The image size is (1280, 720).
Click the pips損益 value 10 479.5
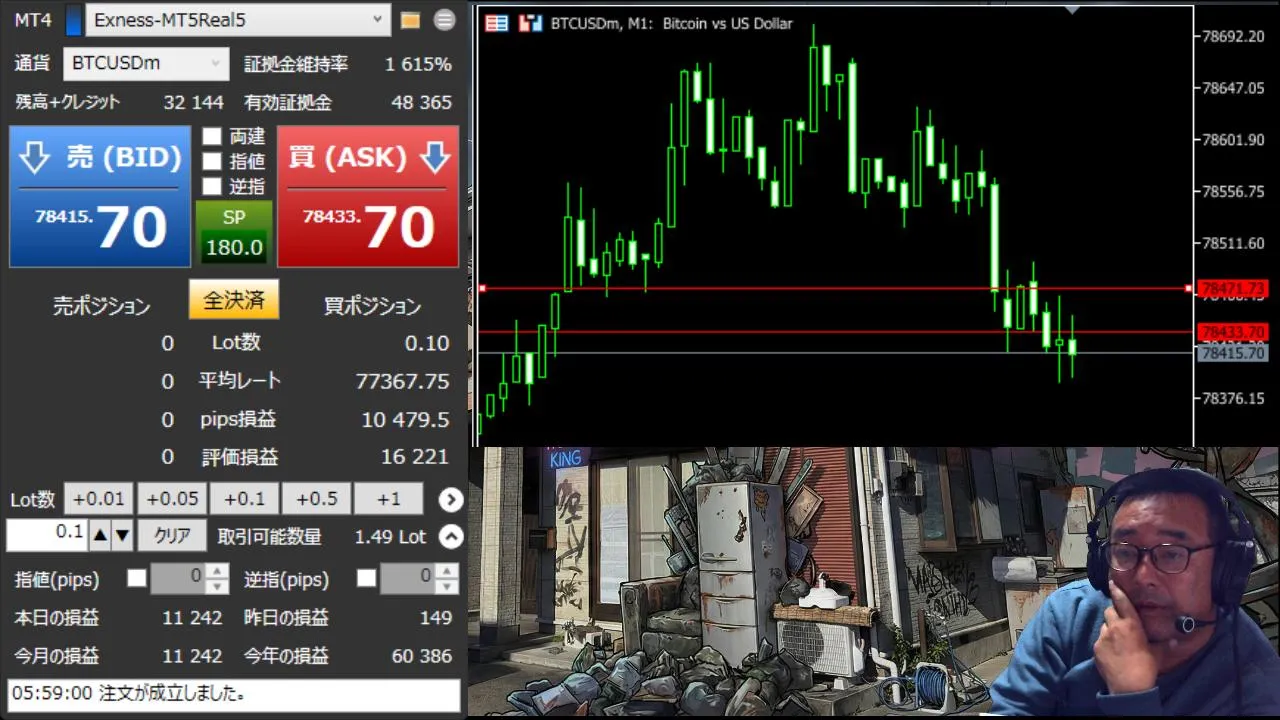[x=405, y=420]
